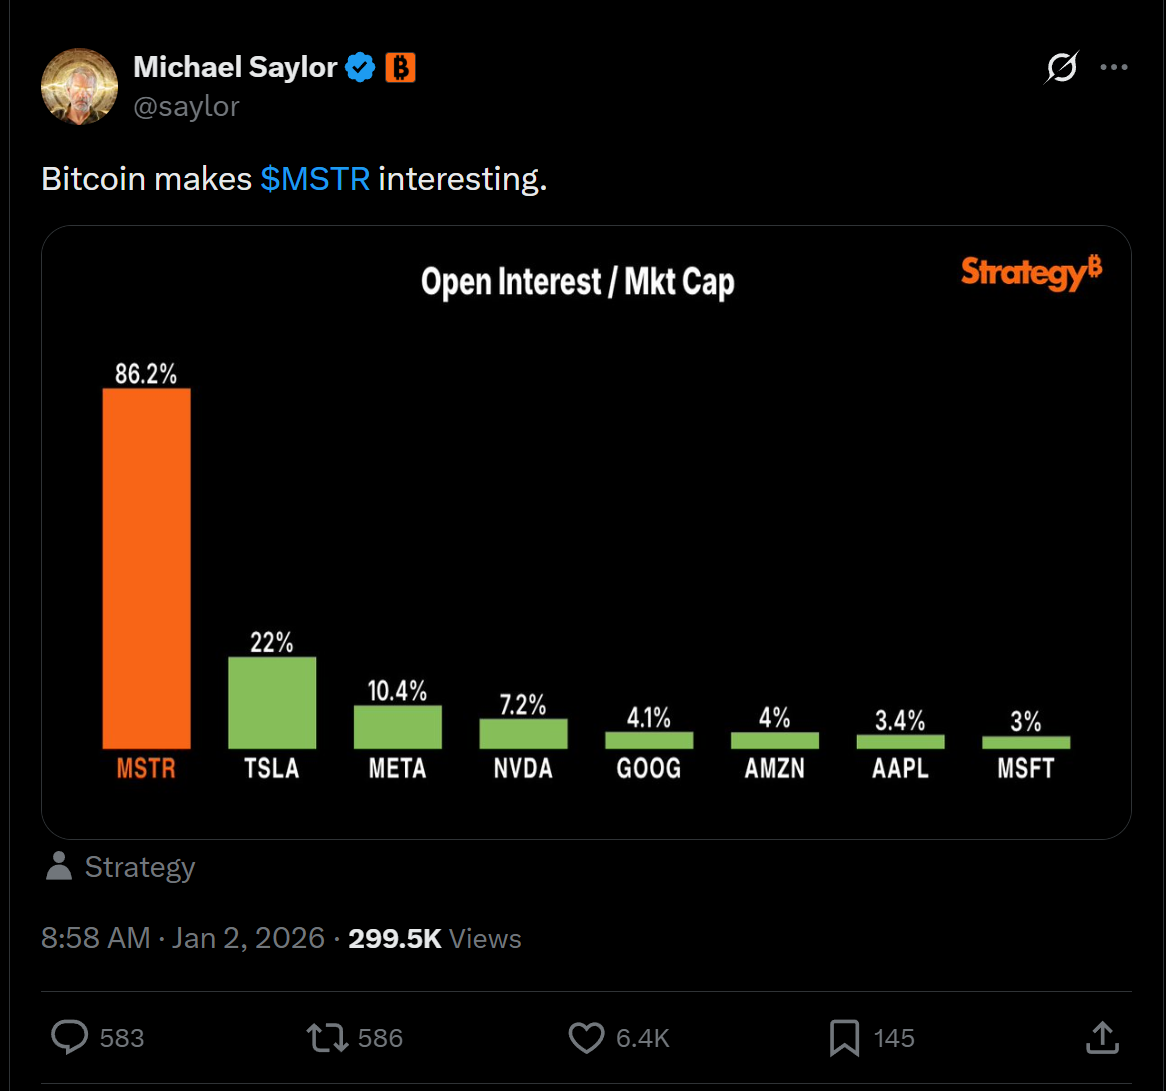1166x1091 pixels.
Task: Click the @saylor handle
Action: coord(186,106)
